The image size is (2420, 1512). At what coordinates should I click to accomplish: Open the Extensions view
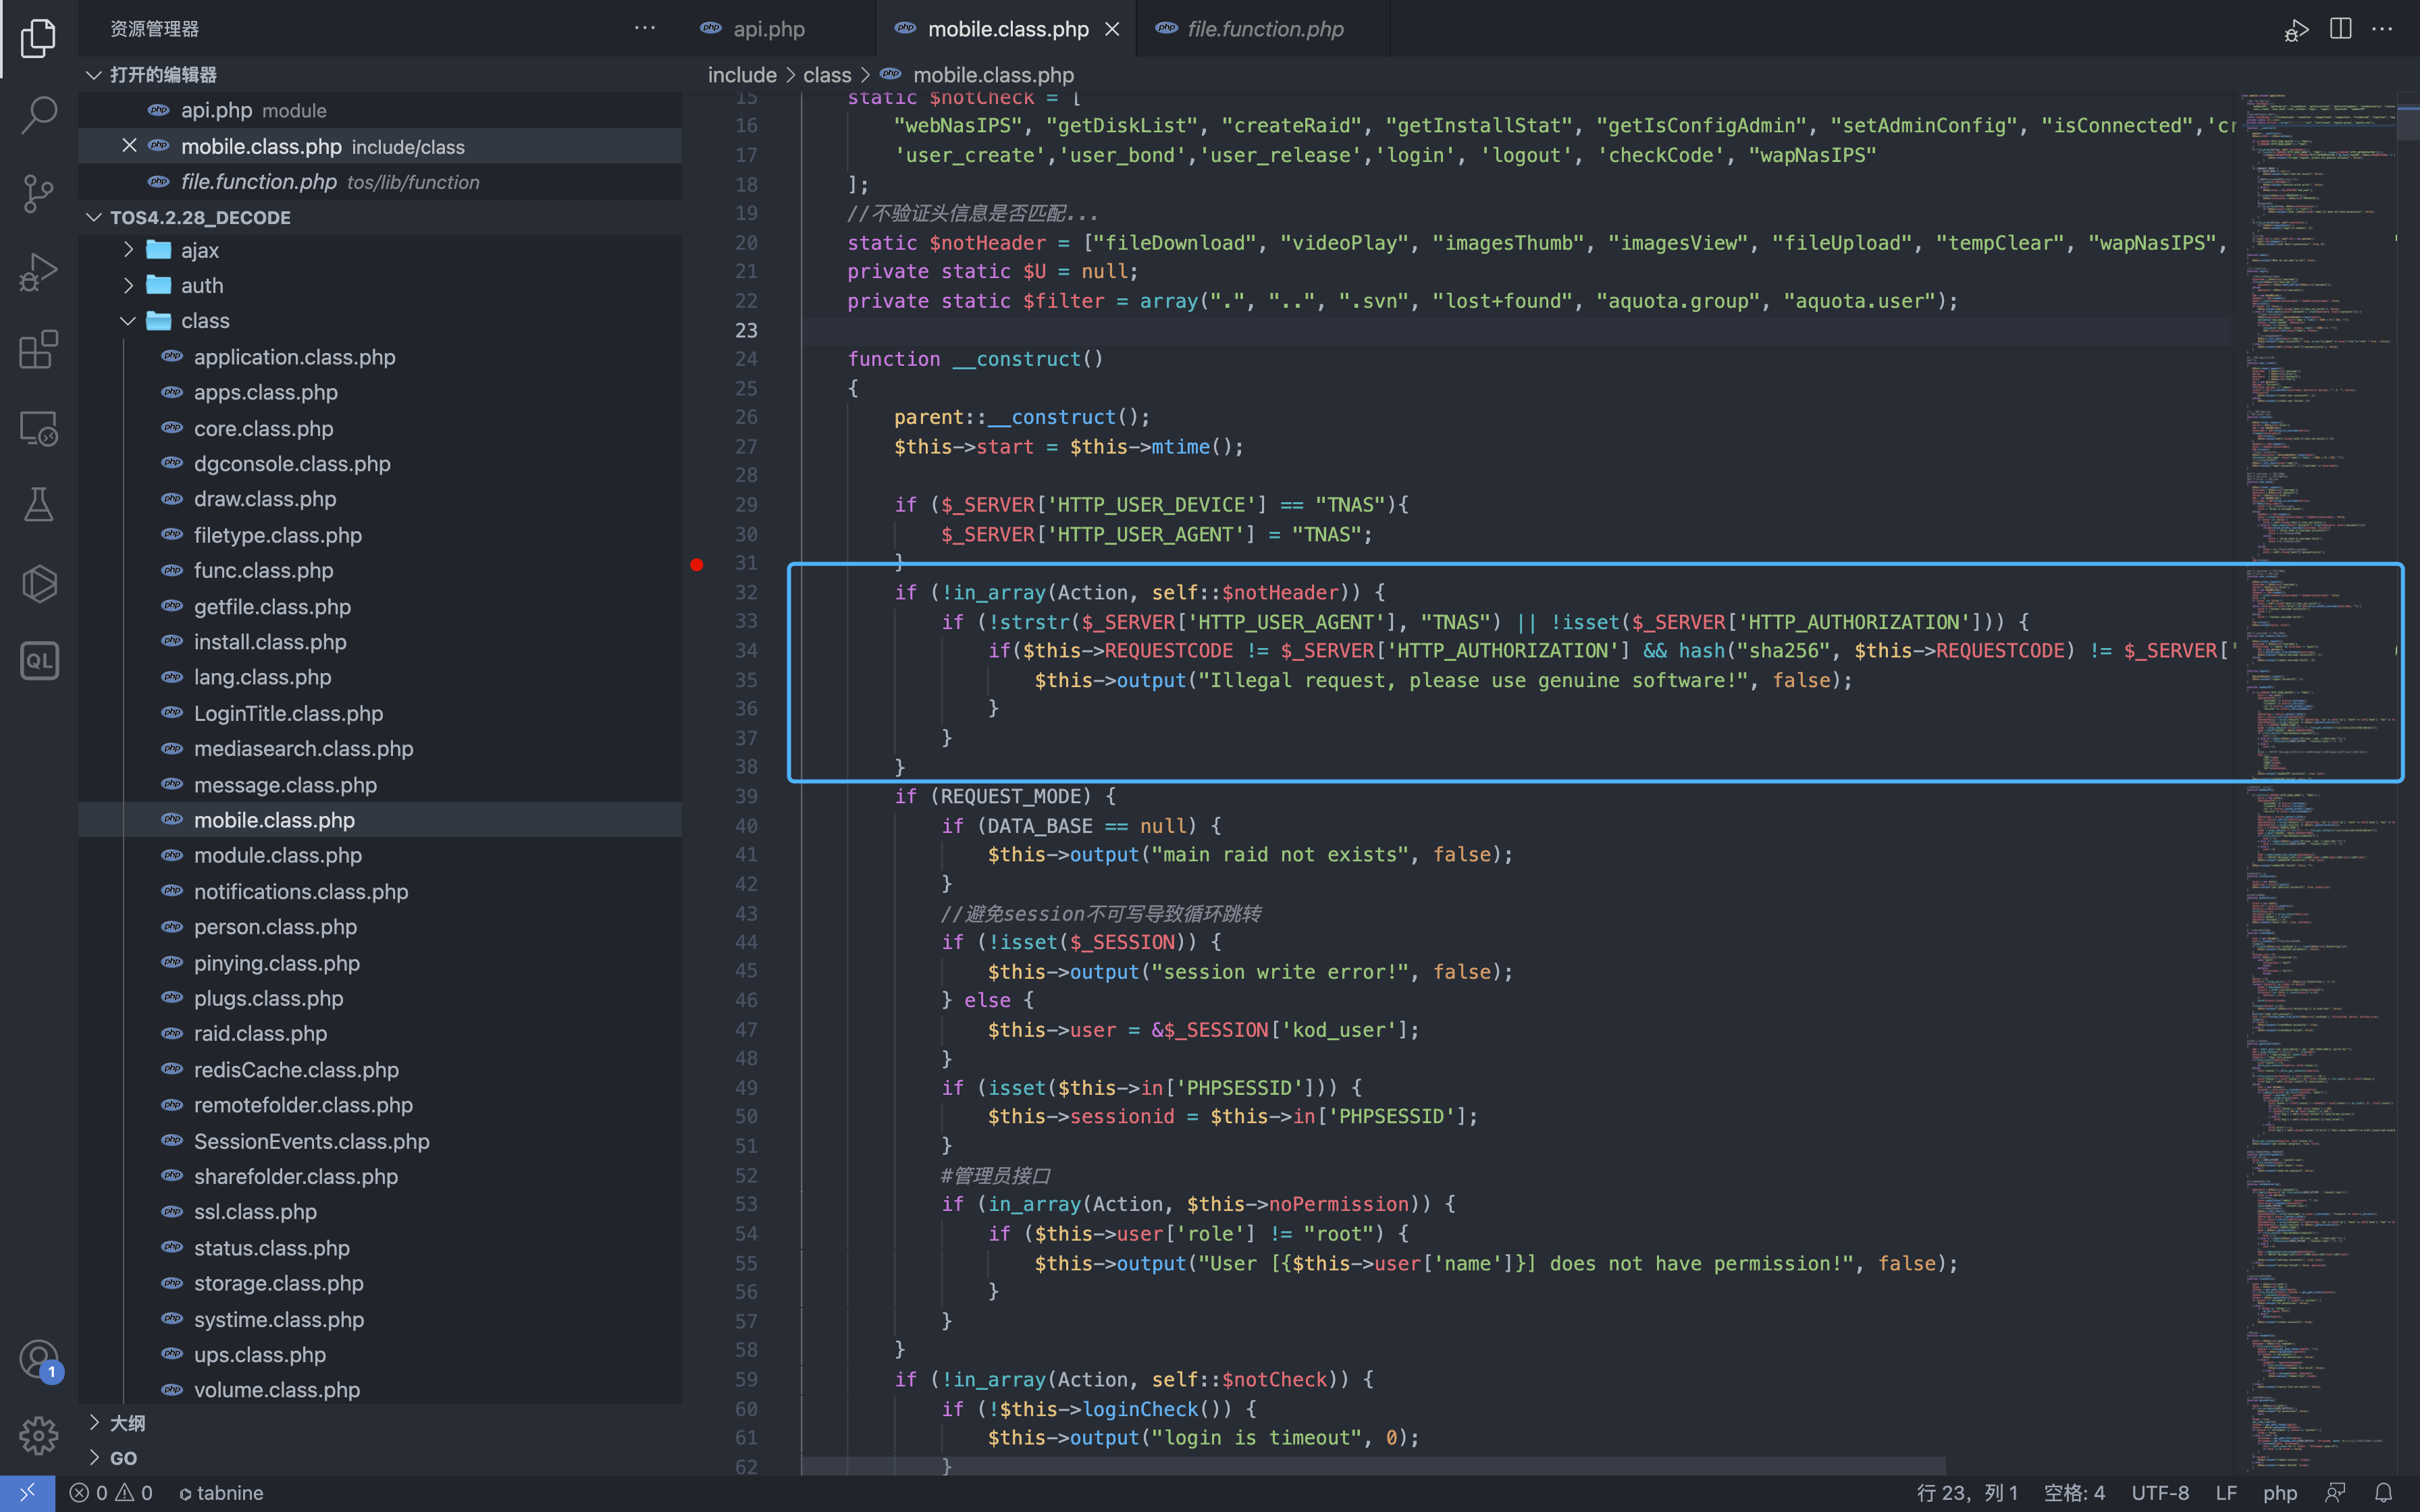(38, 350)
